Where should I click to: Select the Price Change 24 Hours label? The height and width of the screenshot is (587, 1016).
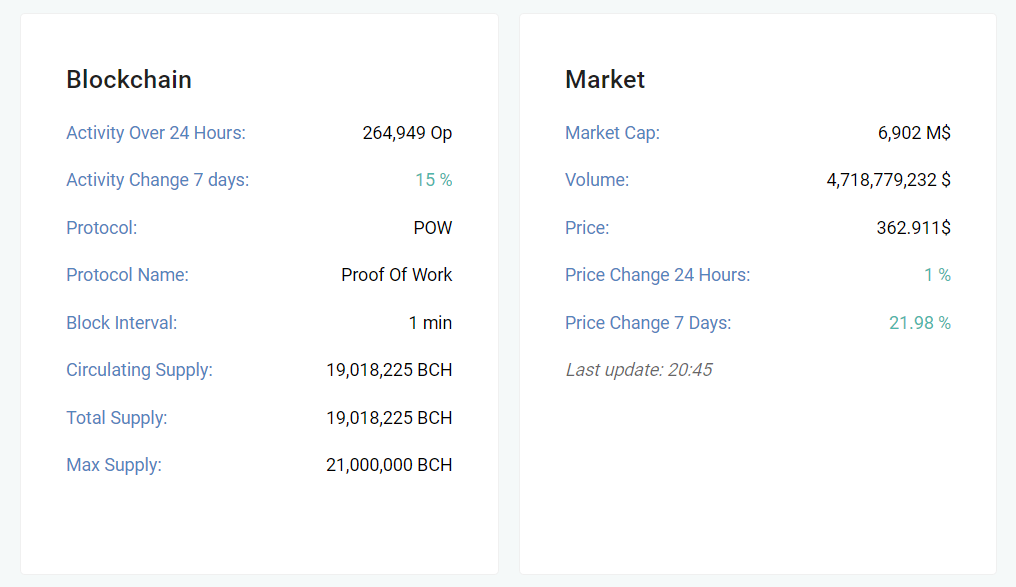(x=658, y=275)
